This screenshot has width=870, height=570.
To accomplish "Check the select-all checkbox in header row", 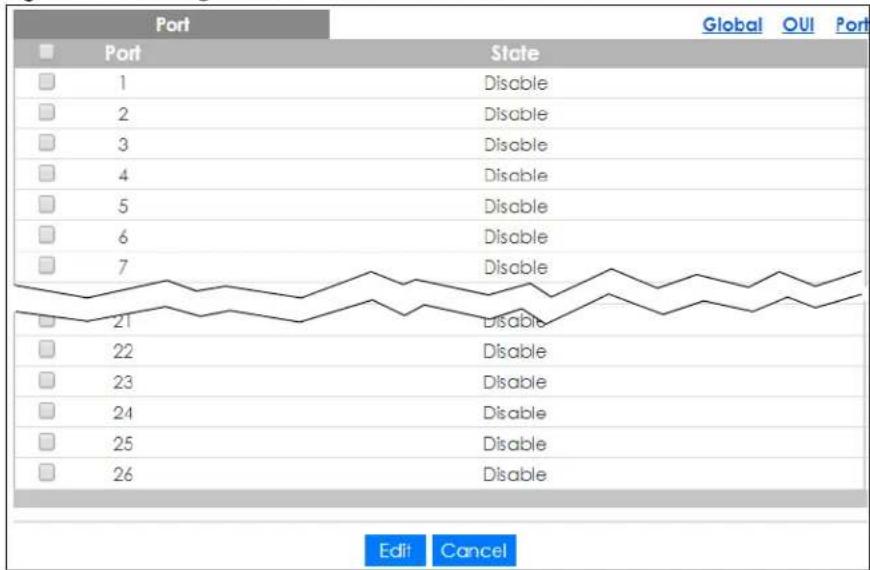I will 47,52.
